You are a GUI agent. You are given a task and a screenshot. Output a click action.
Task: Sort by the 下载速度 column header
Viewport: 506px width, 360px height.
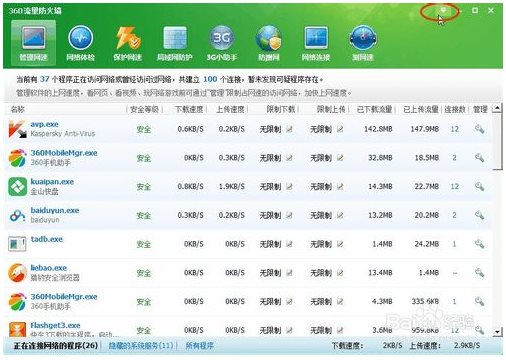189,109
